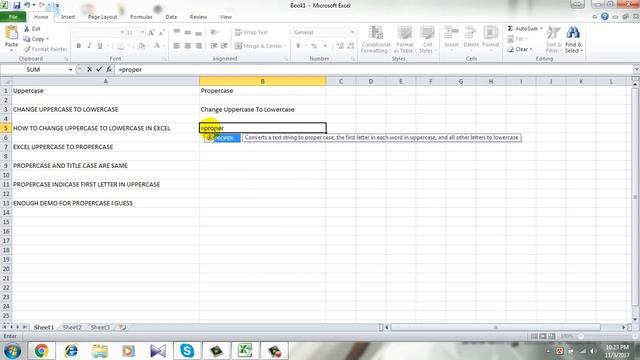Click the Decrease Indent icon
This screenshot has width=640, height=360.
click(x=213, y=46)
